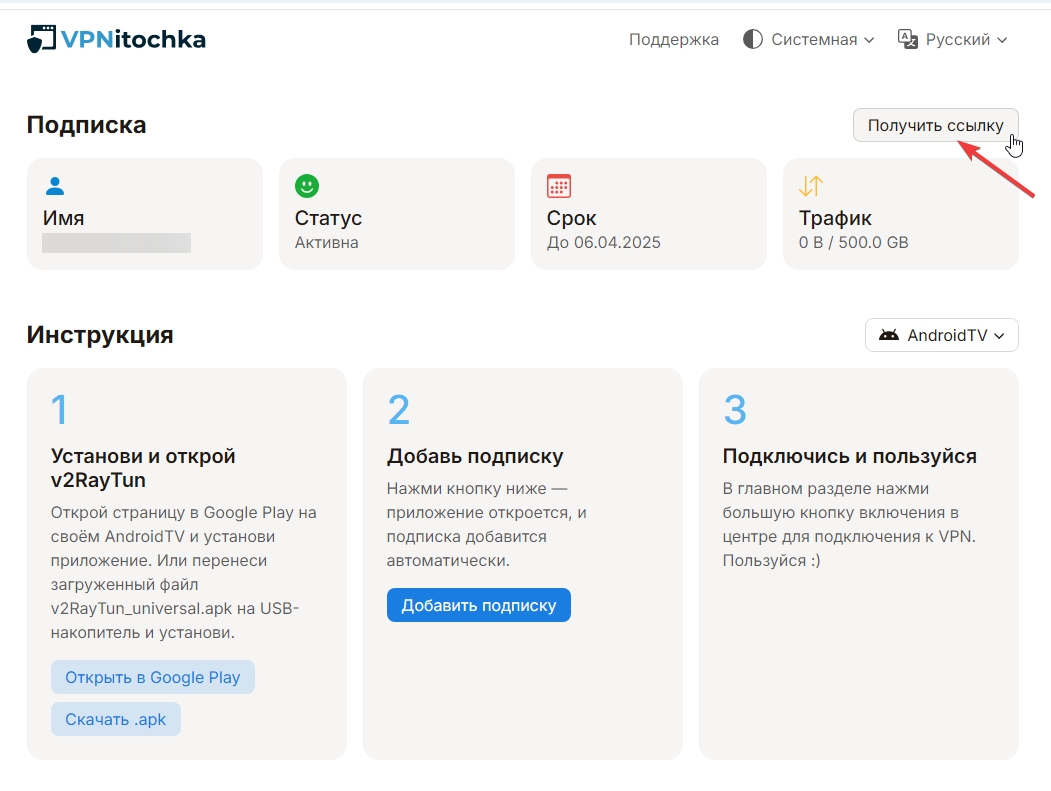Click the step number 1 card heading
The image size is (1051, 791).
[x=143, y=468]
